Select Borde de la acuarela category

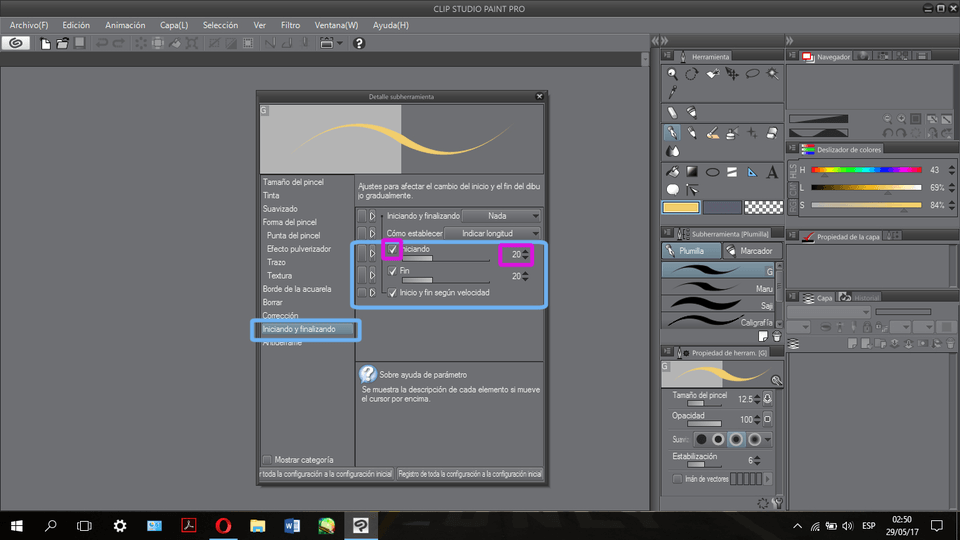pyautogui.click(x=297, y=289)
